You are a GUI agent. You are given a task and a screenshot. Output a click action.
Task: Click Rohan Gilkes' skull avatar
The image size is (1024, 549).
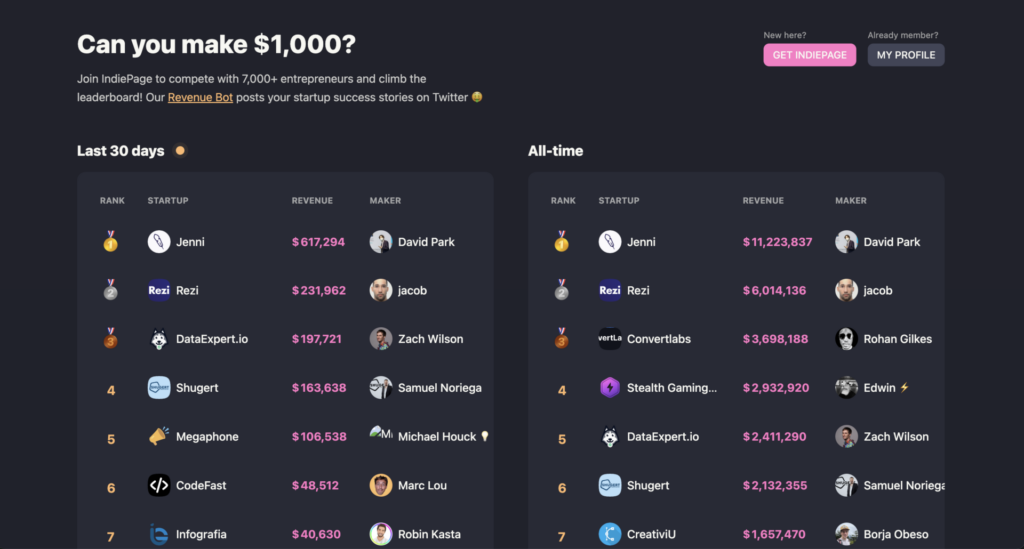click(x=846, y=339)
